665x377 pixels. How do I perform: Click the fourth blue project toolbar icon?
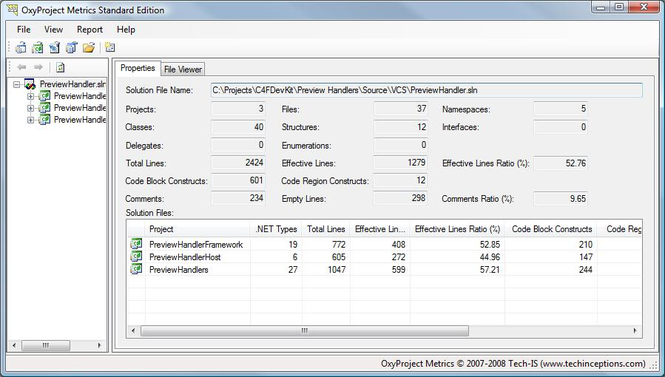[x=72, y=47]
